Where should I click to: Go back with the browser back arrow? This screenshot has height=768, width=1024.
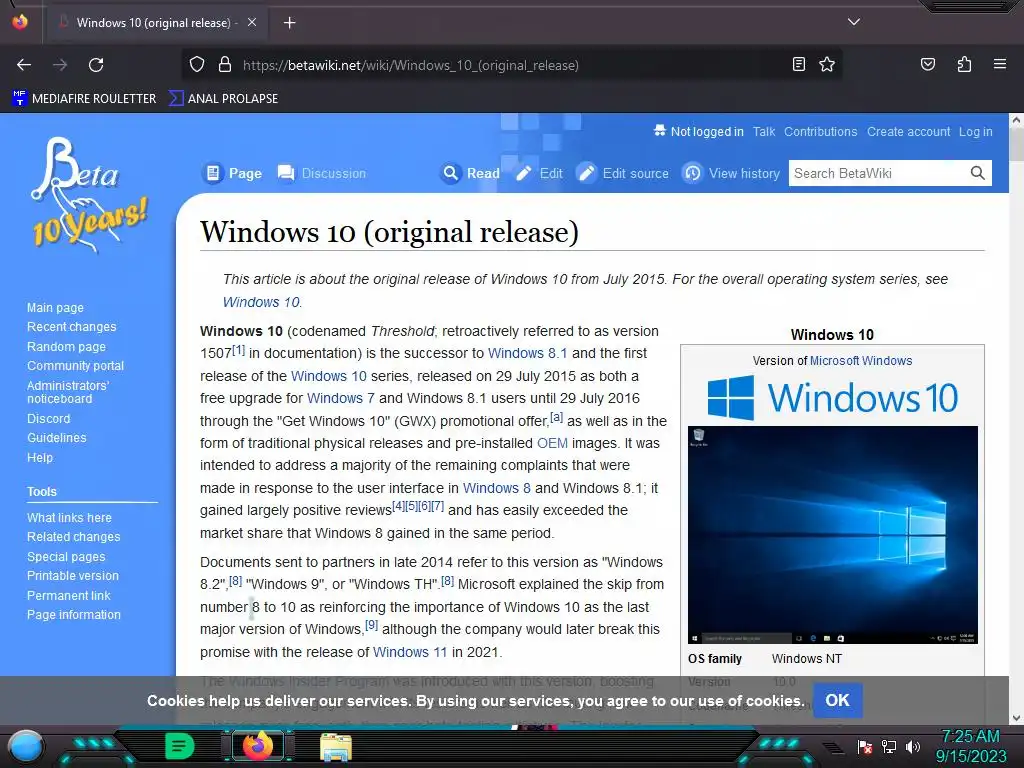click(x=24, y=65)
